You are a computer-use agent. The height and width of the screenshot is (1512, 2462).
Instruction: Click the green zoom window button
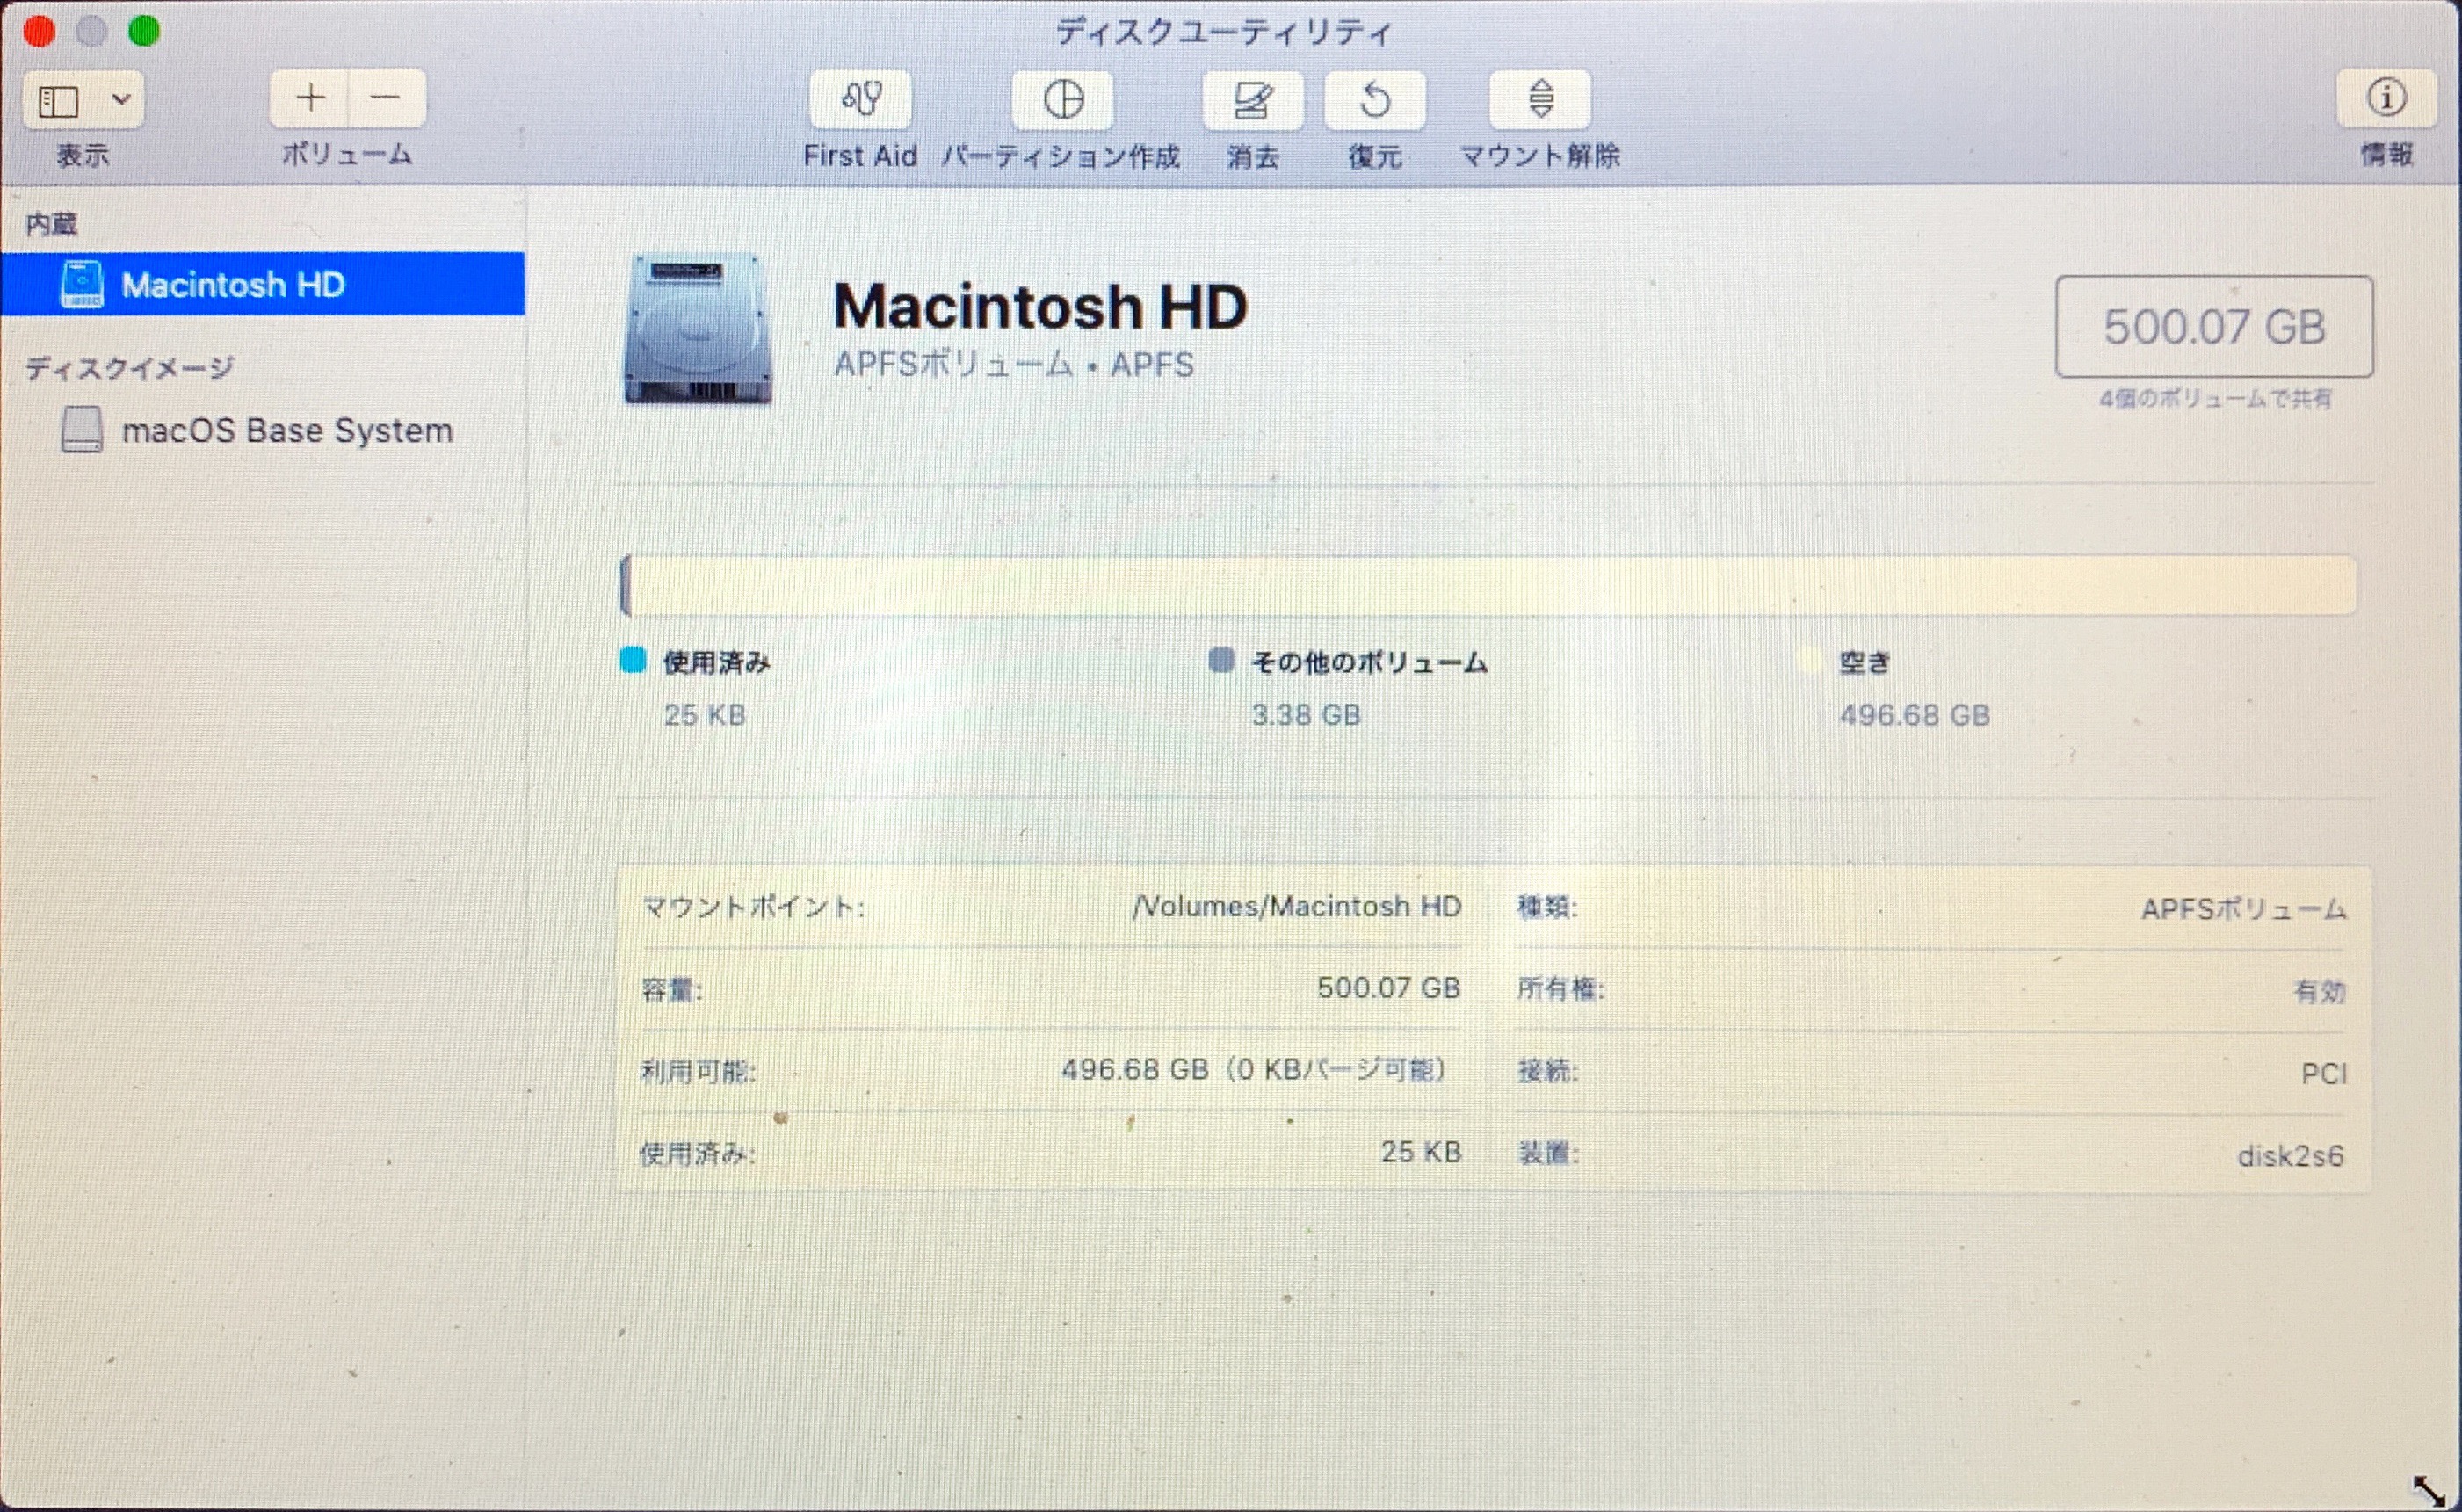pos(144,31)
